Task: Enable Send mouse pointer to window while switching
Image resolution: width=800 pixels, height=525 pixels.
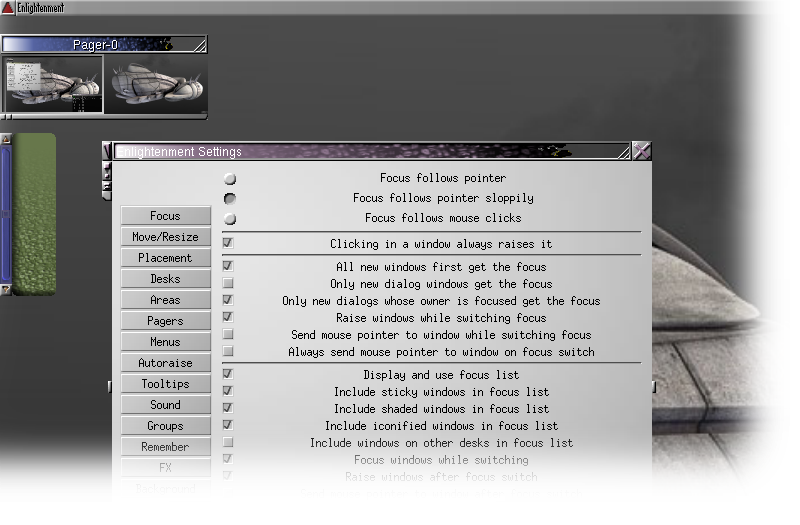Action: click(228, 334)
